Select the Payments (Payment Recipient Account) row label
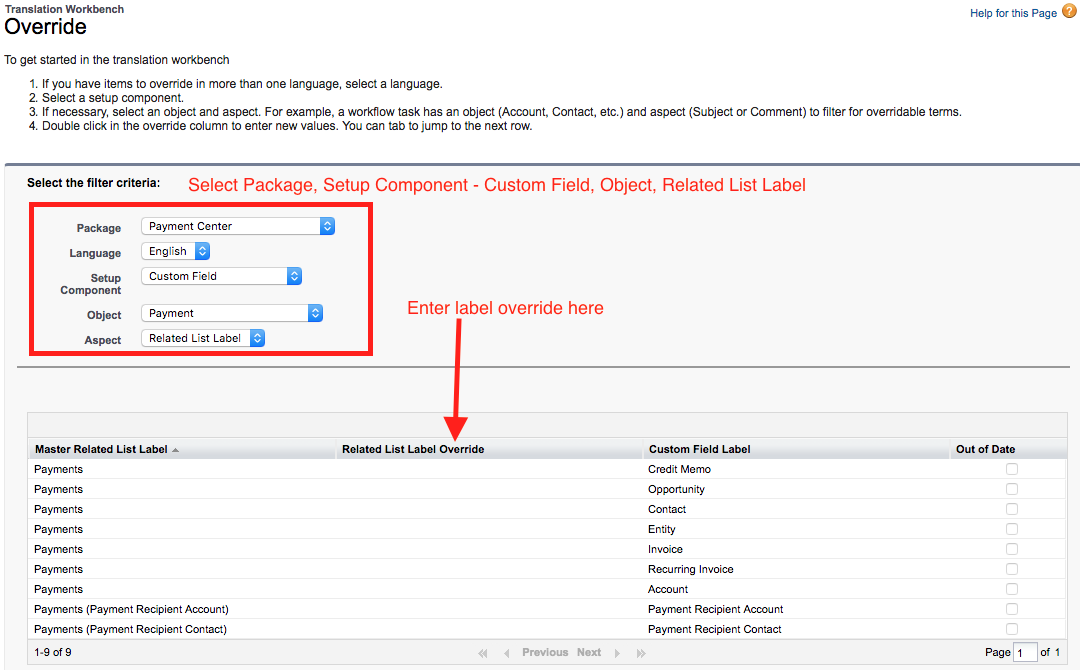This screenshot has height=670, width=1080. tap(131, 609)
